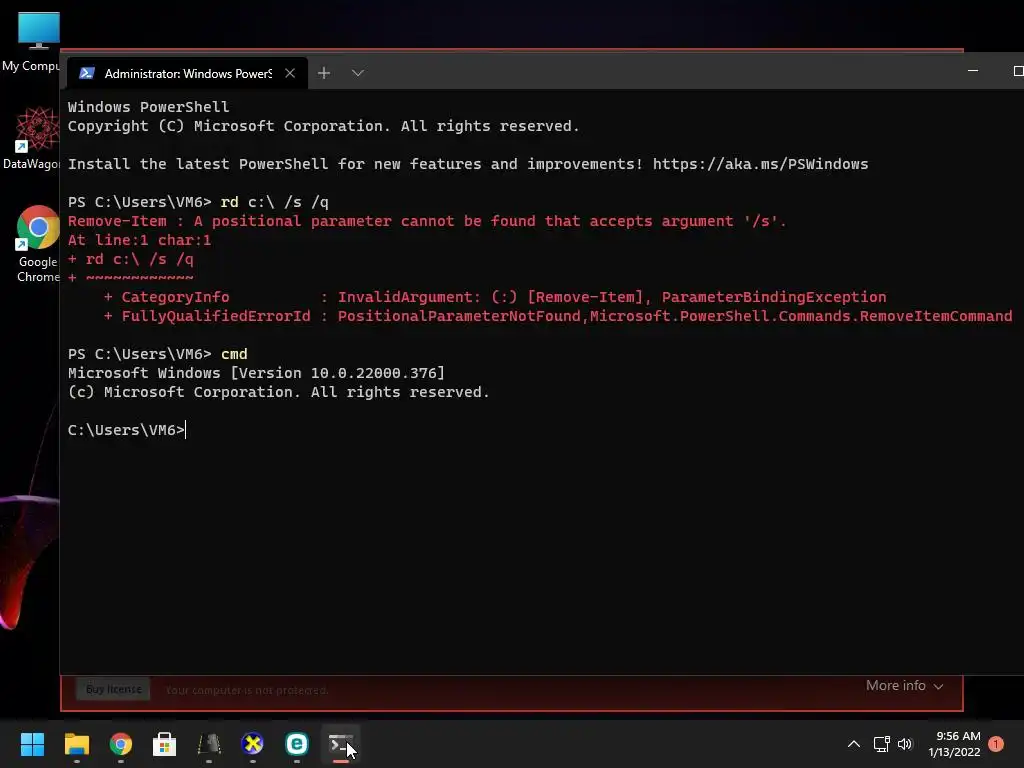Image resolution: width=1024 pixels, height=768 pixels.
Task: Close the PowerShell terminal tab
Action: click(290, 73)
